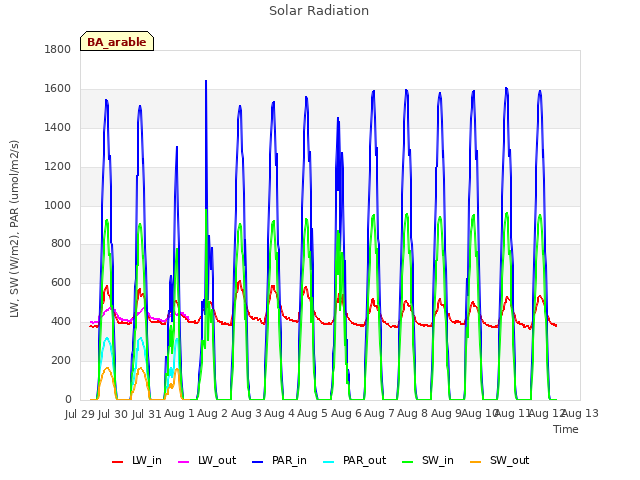The width and height of the screenshot is (640, 480).
Task: Click the 0 y-axis tick label
Action: coord(68,399)
